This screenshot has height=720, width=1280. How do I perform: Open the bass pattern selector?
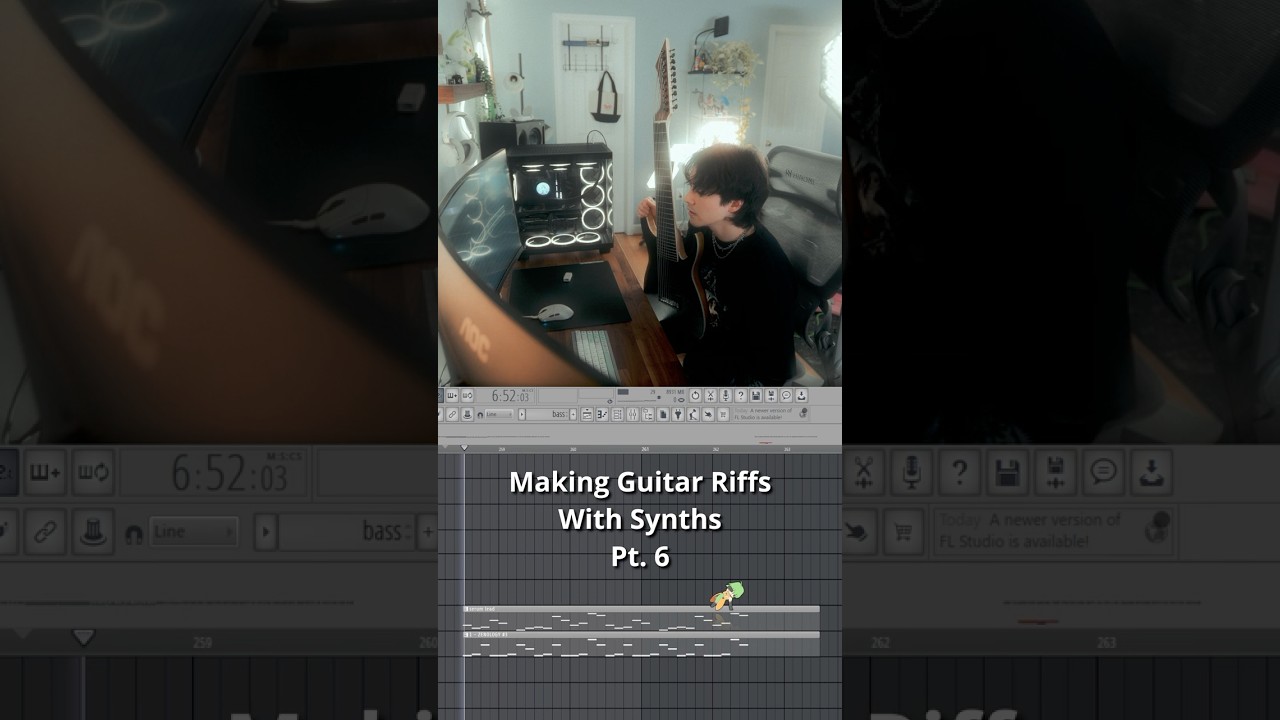coord(547,415)
